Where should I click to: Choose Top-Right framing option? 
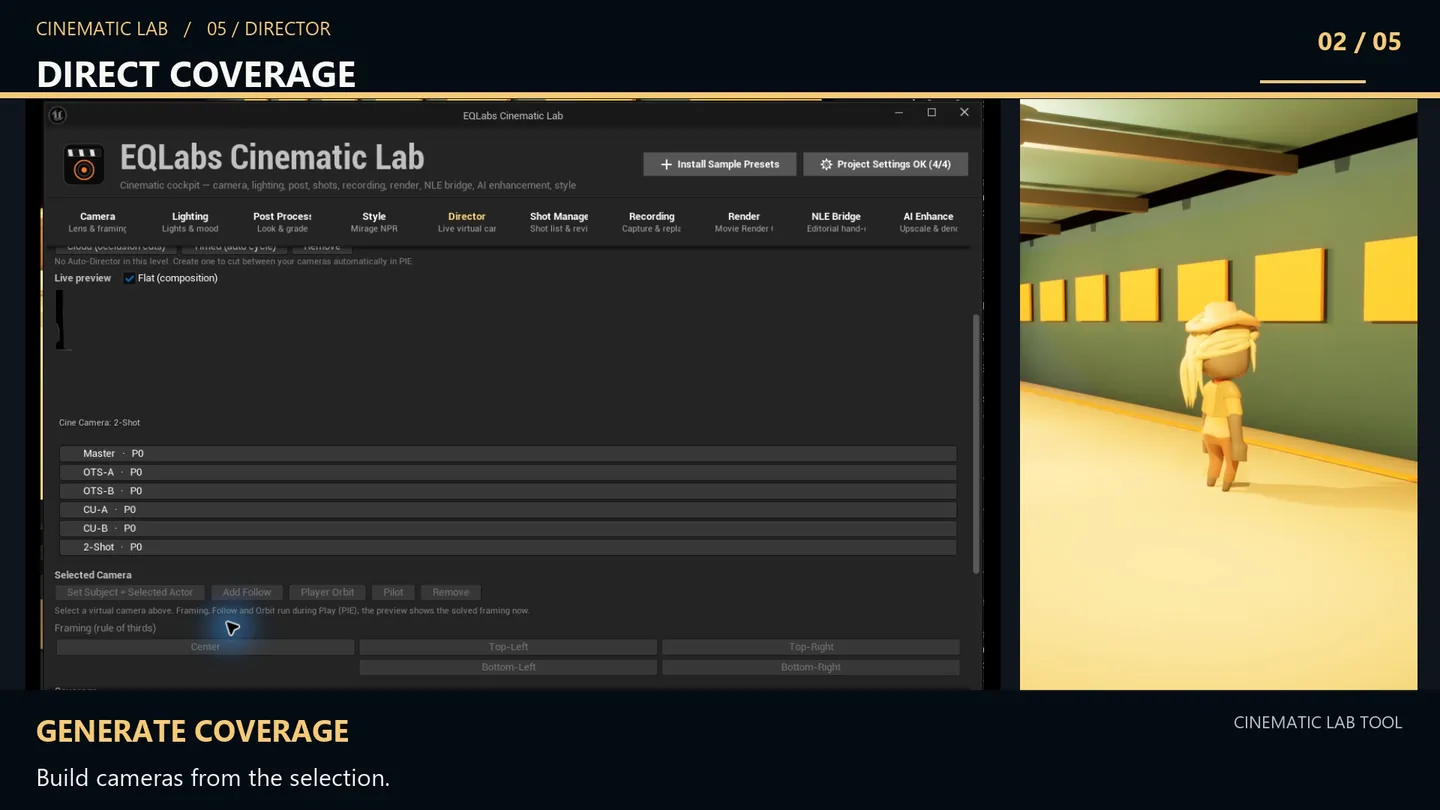(811, 647)
